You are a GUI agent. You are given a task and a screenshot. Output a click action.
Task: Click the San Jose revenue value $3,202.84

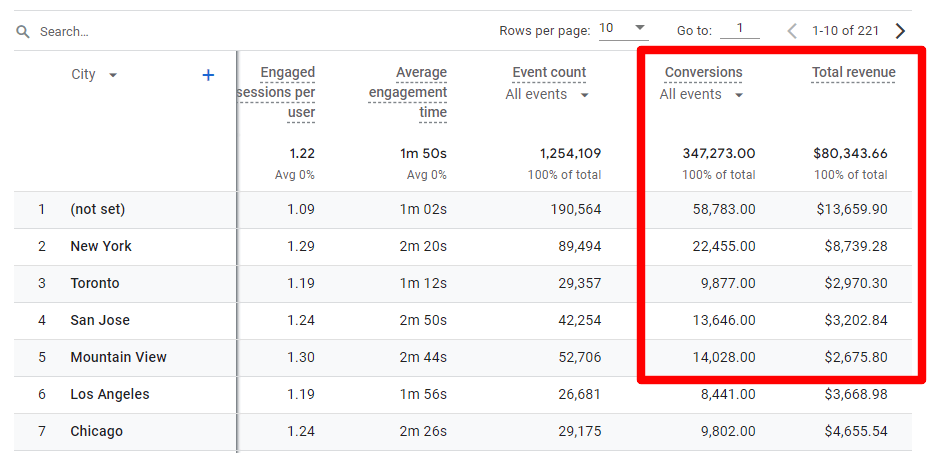click(x=851, y=320)
